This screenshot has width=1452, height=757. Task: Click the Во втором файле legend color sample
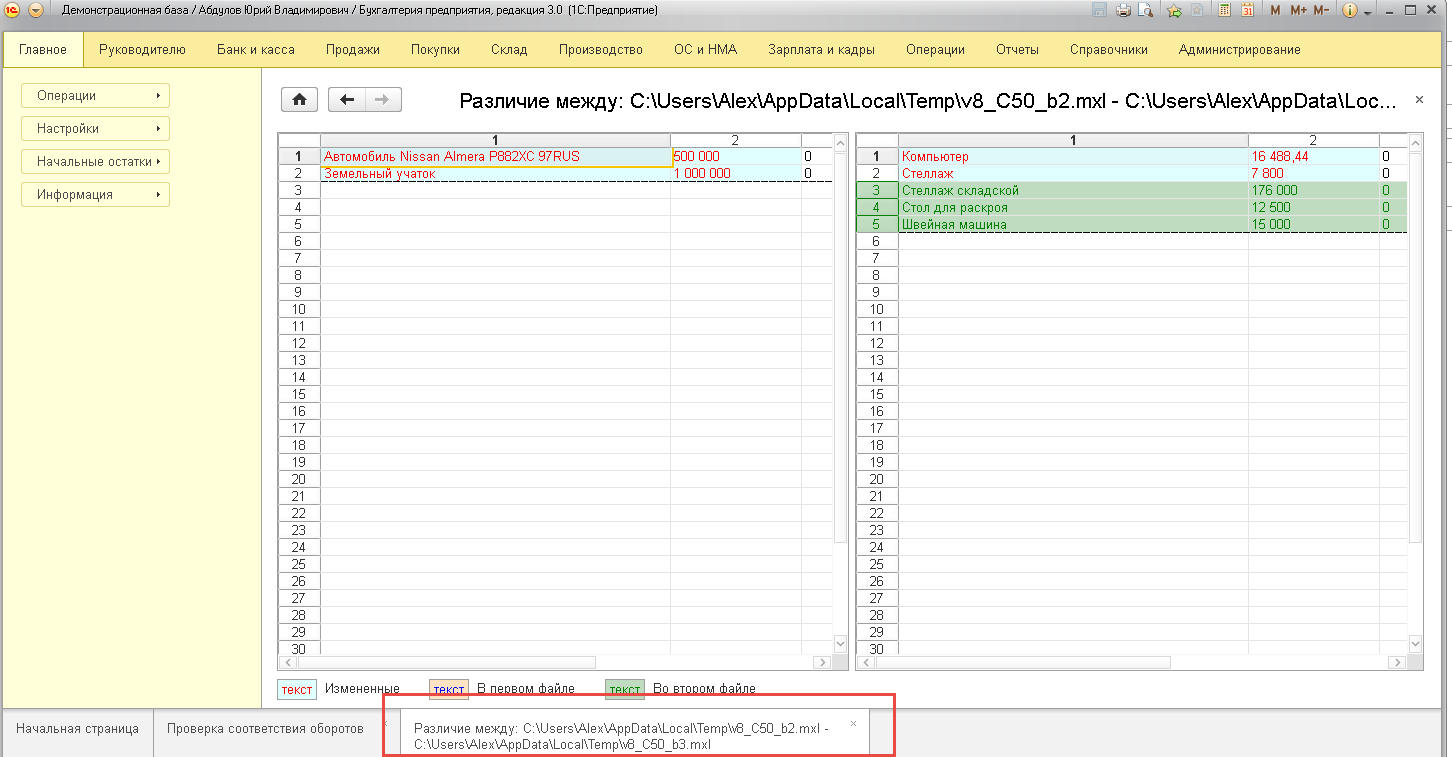[625, 689]
